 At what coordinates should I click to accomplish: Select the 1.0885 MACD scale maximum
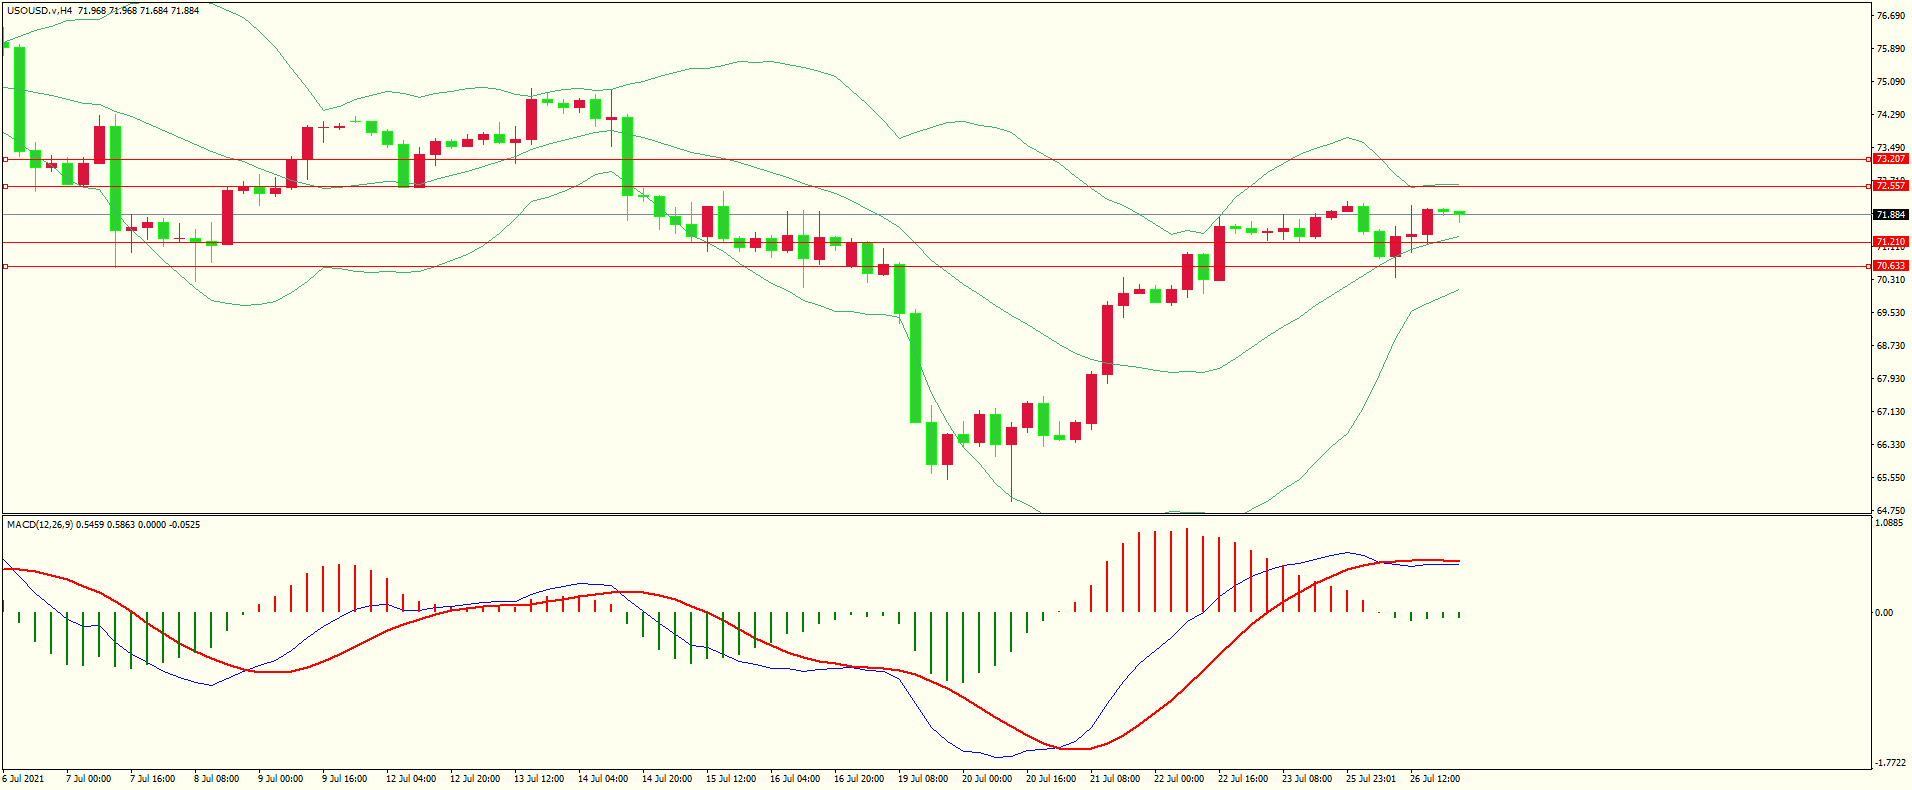(x=1889, y=523)
